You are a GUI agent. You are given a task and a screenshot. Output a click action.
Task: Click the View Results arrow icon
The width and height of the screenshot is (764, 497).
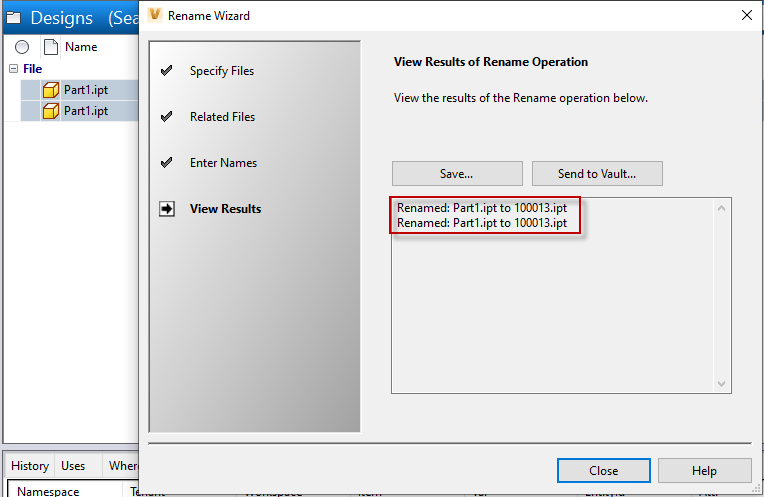pos(167,209)
